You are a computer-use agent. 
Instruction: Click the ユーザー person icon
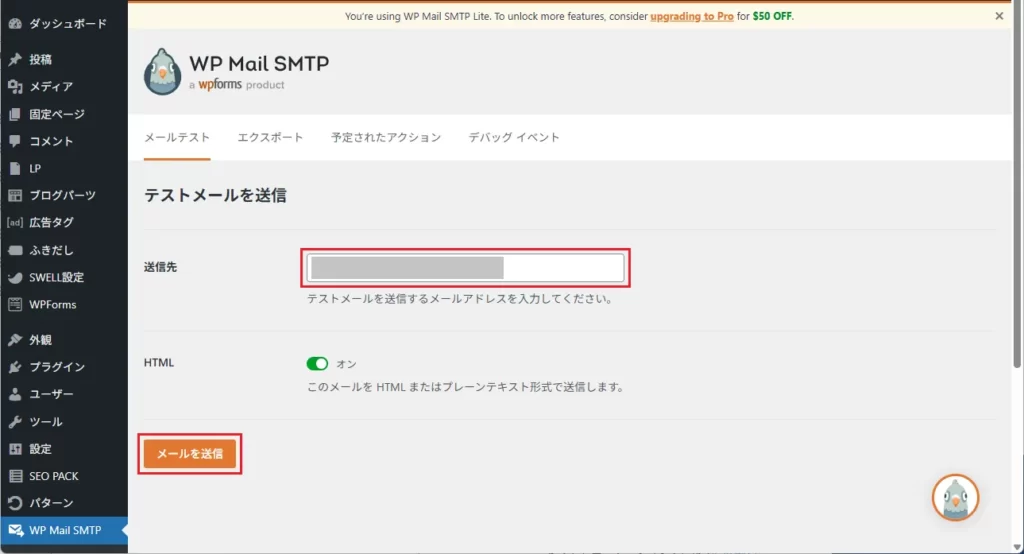coord(15,394)
